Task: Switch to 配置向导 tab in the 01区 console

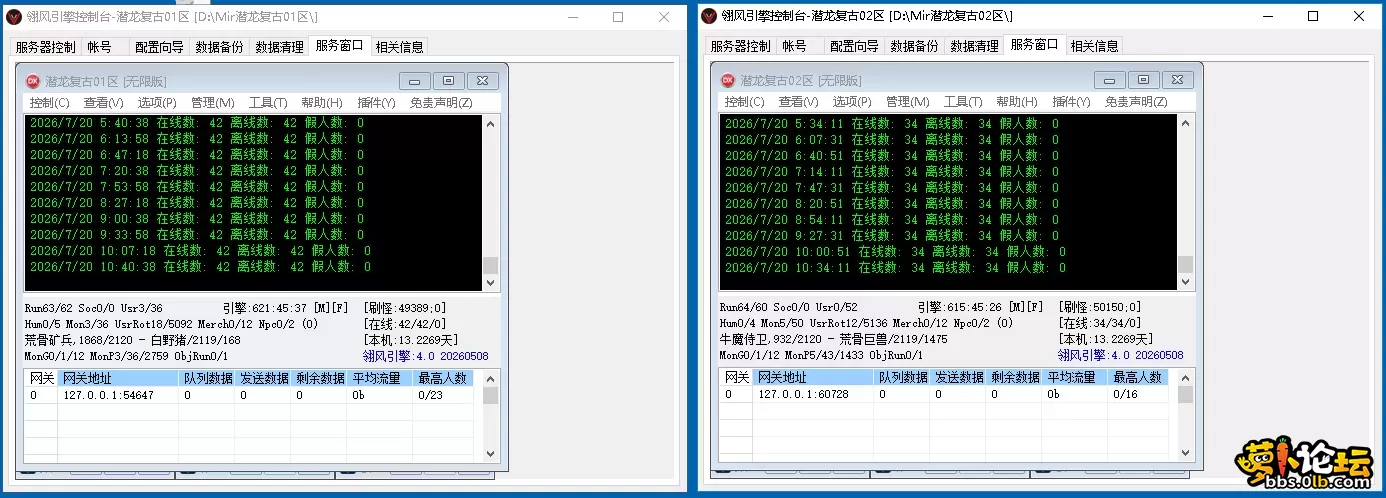Action: tap(159, 47)
